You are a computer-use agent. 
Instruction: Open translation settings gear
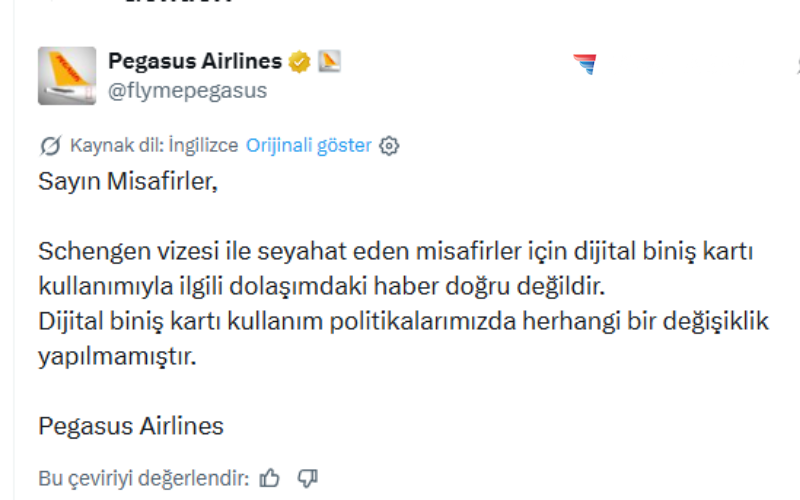point(390,146)
